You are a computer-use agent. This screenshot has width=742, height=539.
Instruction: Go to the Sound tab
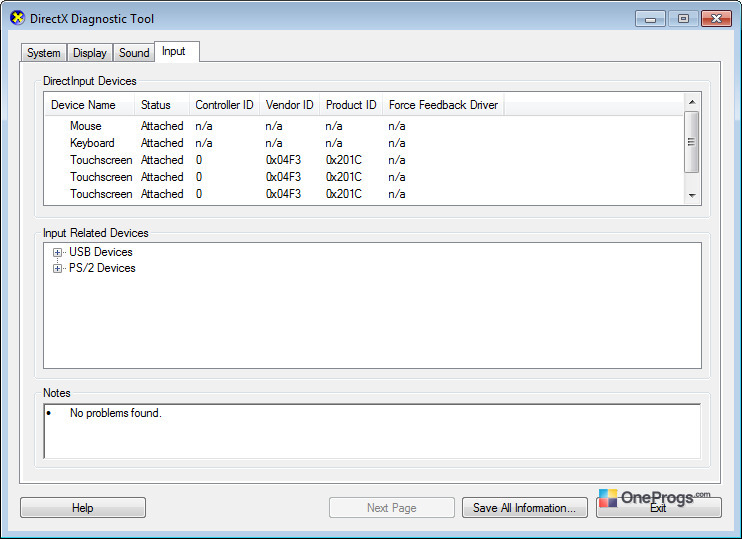click(134, 53)
